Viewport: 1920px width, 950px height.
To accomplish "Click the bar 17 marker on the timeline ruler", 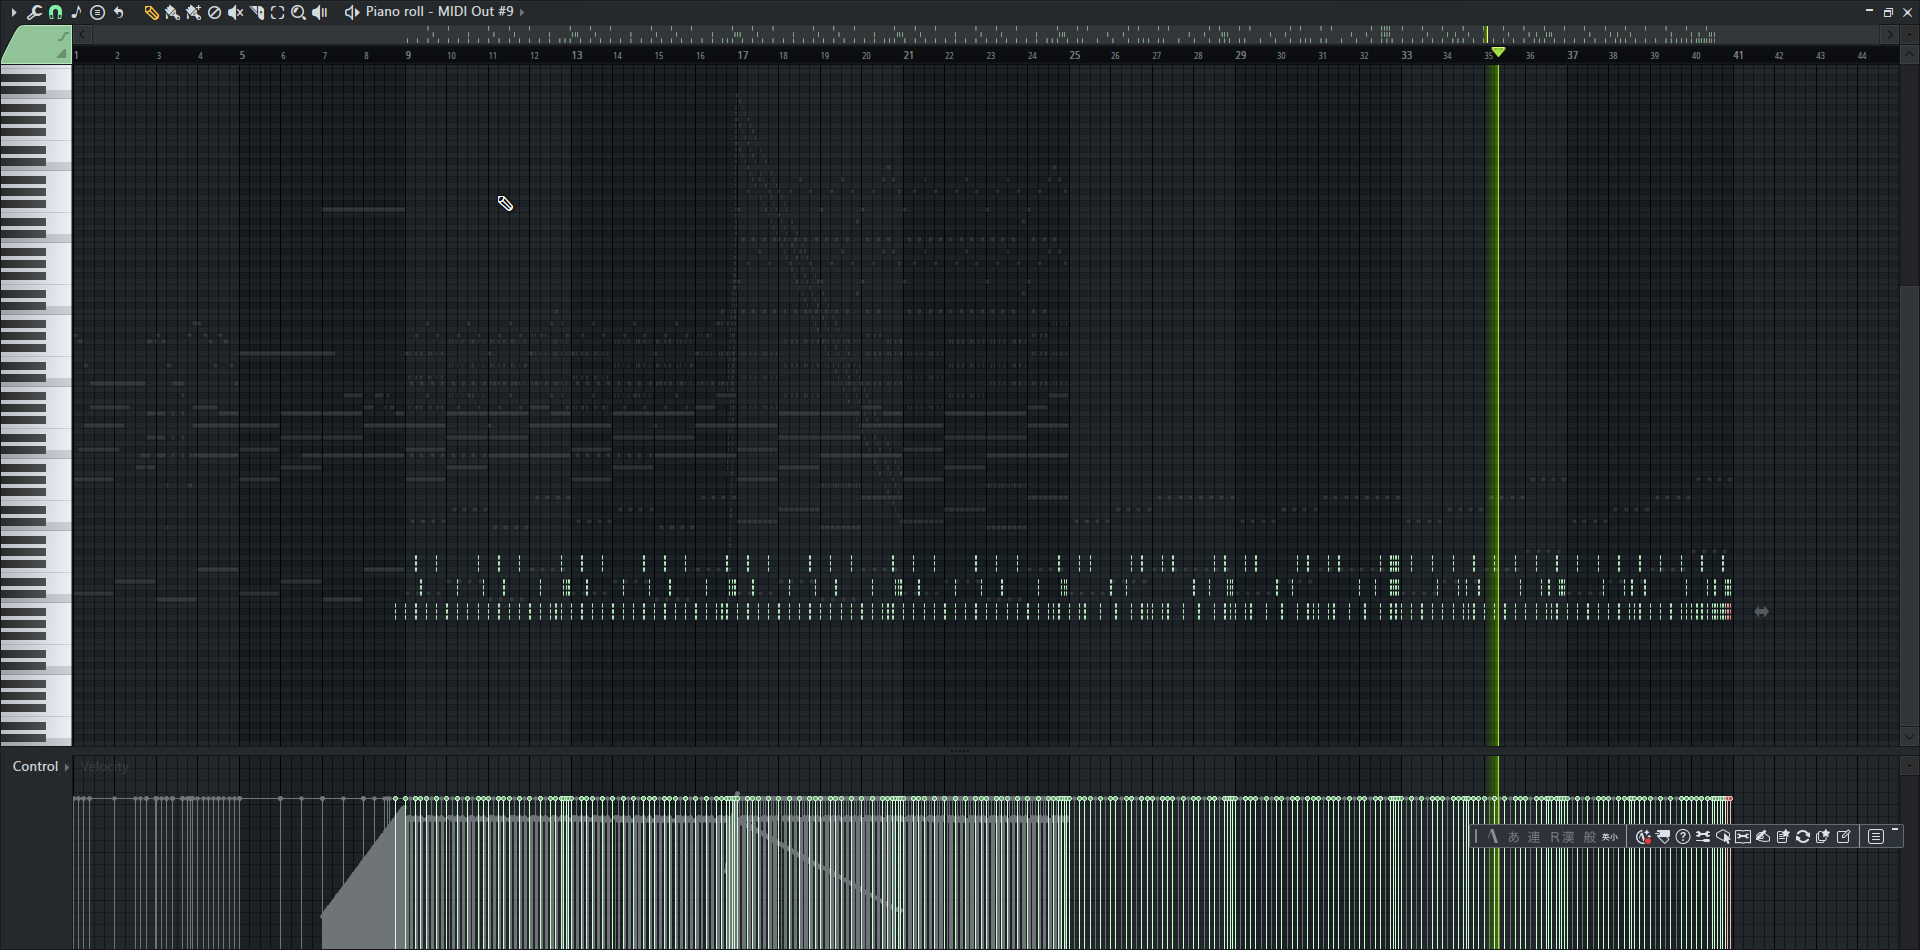I will 743,56.
